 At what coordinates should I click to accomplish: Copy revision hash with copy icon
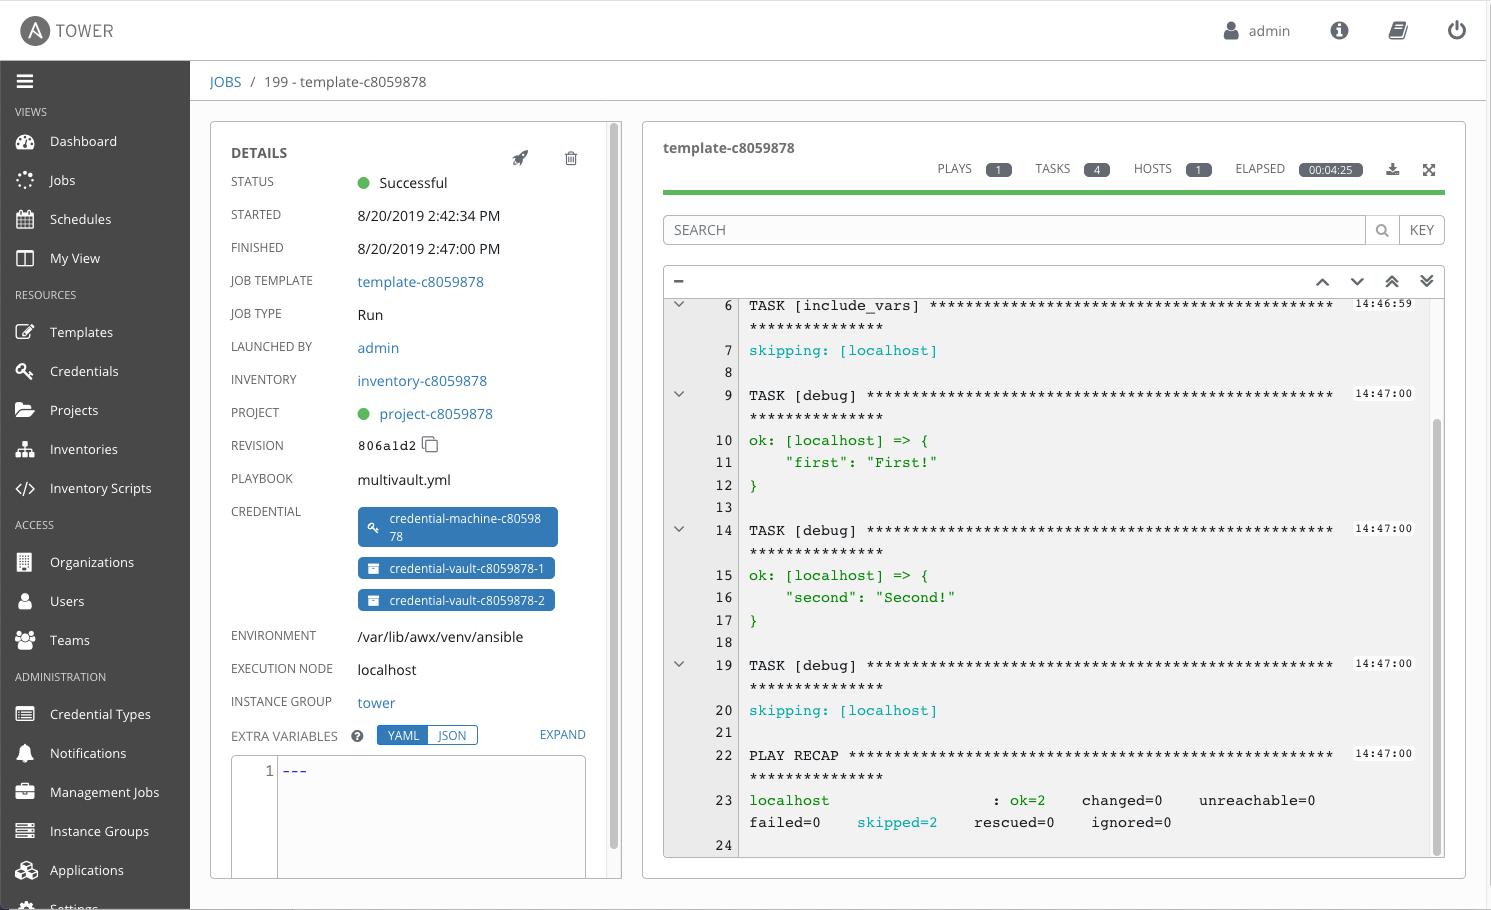(x=431, y=444)
